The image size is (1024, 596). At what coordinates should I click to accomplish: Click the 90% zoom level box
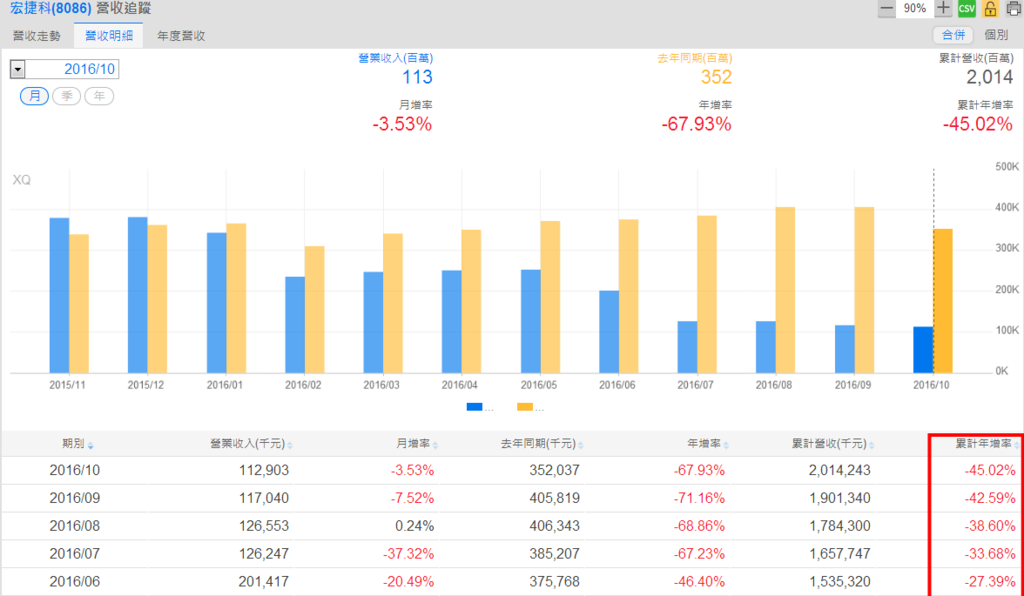tap(914, 8)
